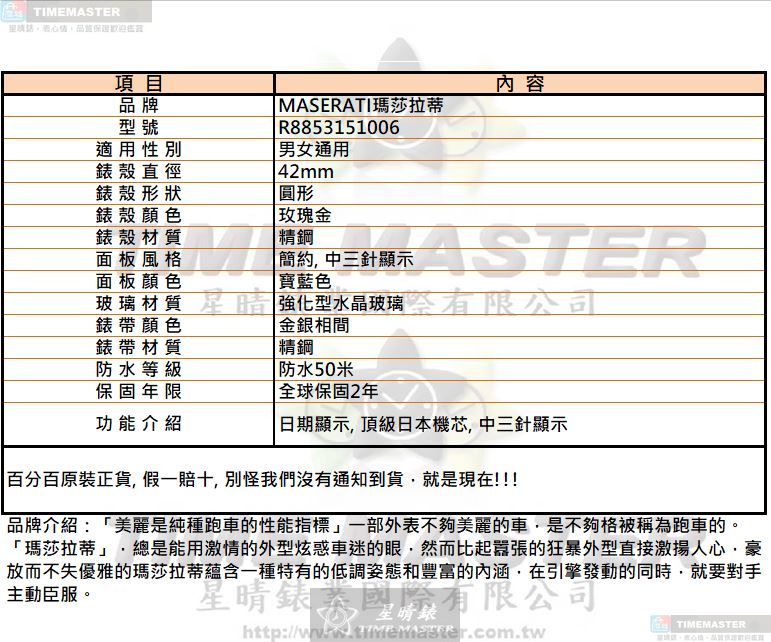771x642 pixels.
Task: Select the MASERATI瑪莎拉蒂 brand value
Action: [361, 105]
